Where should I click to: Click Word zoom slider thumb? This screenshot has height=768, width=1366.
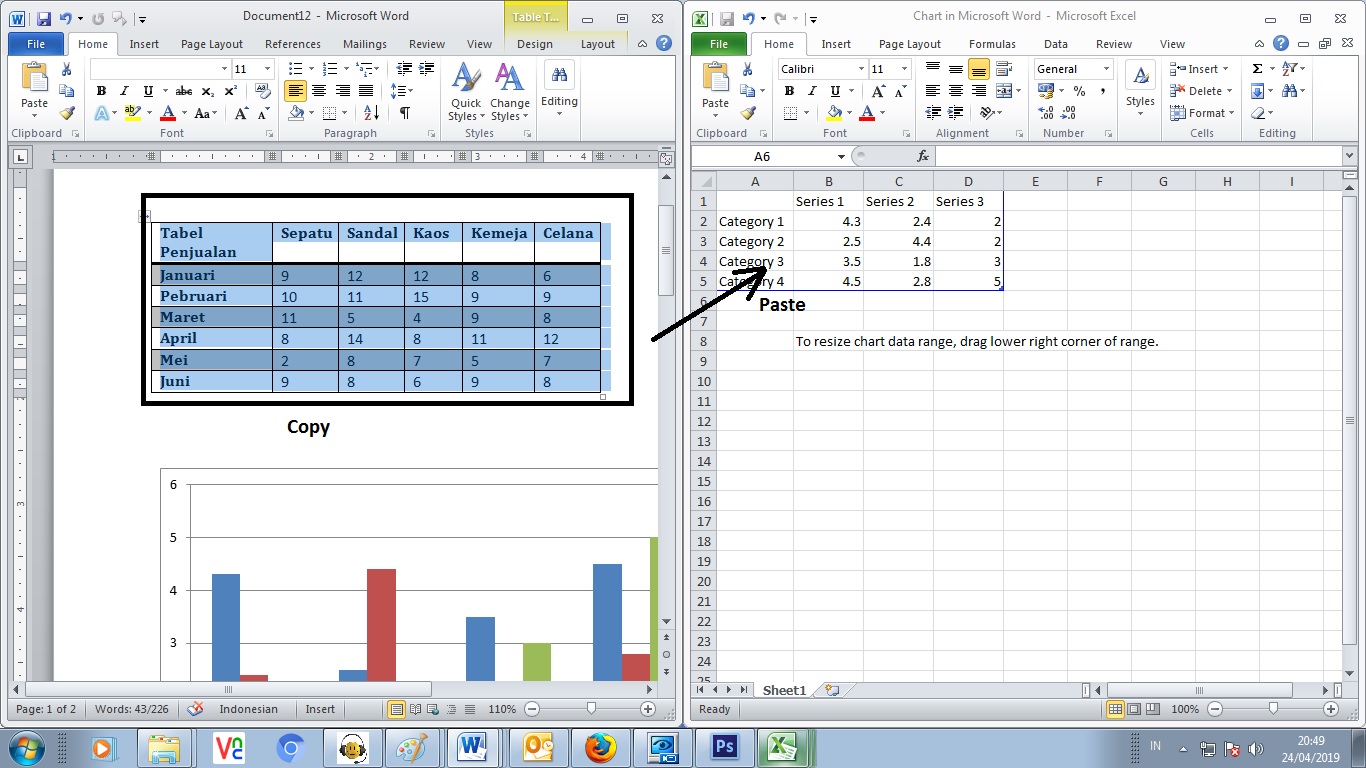pos(592,709)
